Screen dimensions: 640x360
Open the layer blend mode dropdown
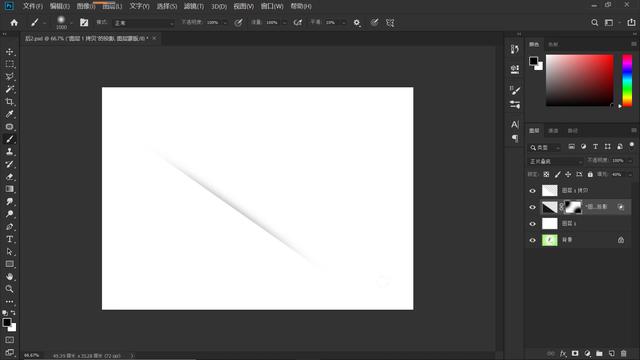pyautogui.click(x=555, y=161)
